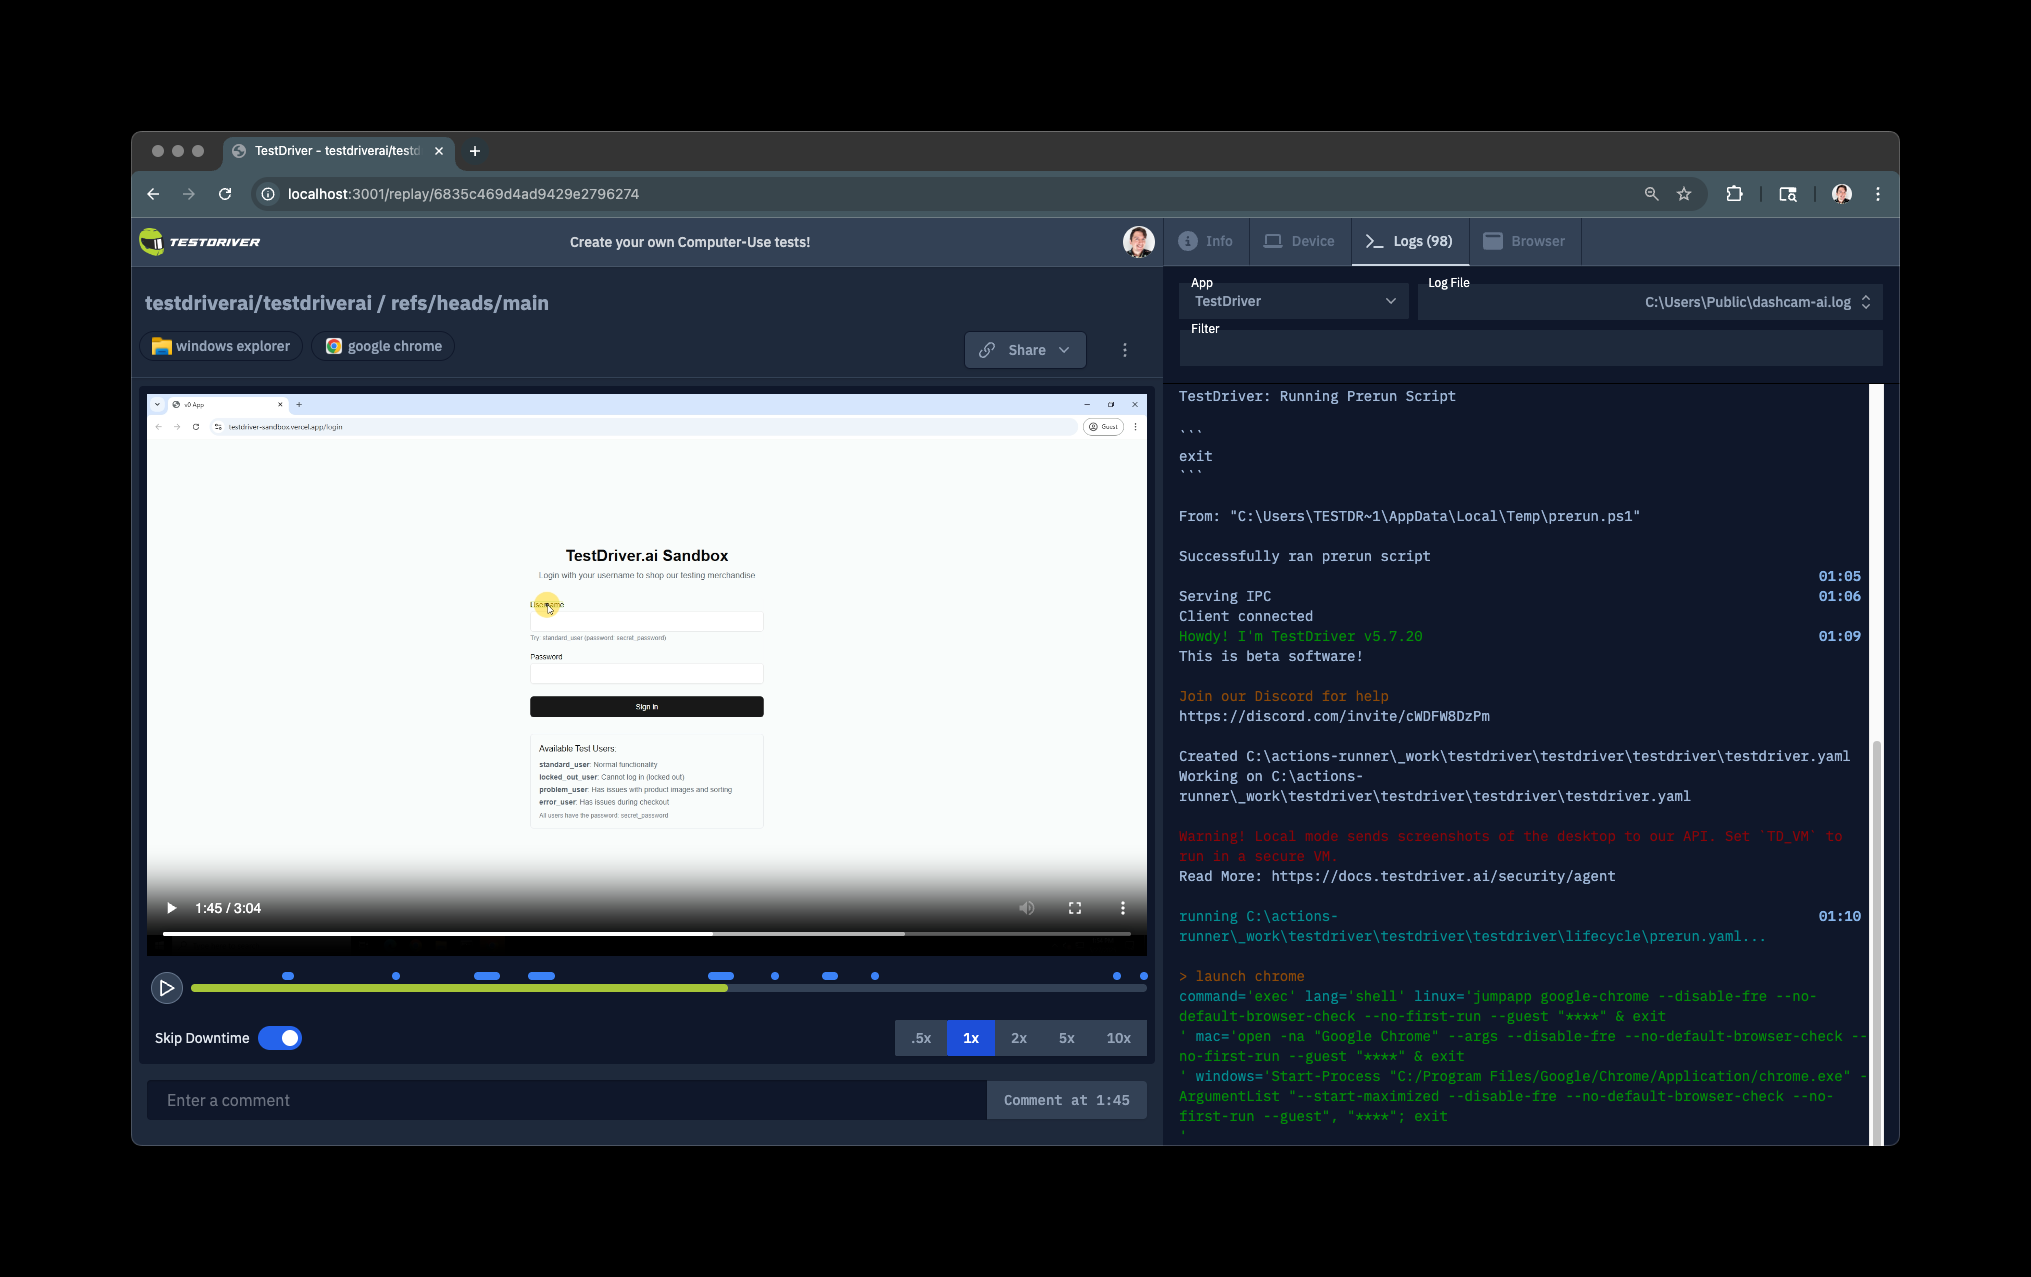Screen dimensions: 2031x1277
Task: Switch to the Device tab
Action: tap(1299, 241)
